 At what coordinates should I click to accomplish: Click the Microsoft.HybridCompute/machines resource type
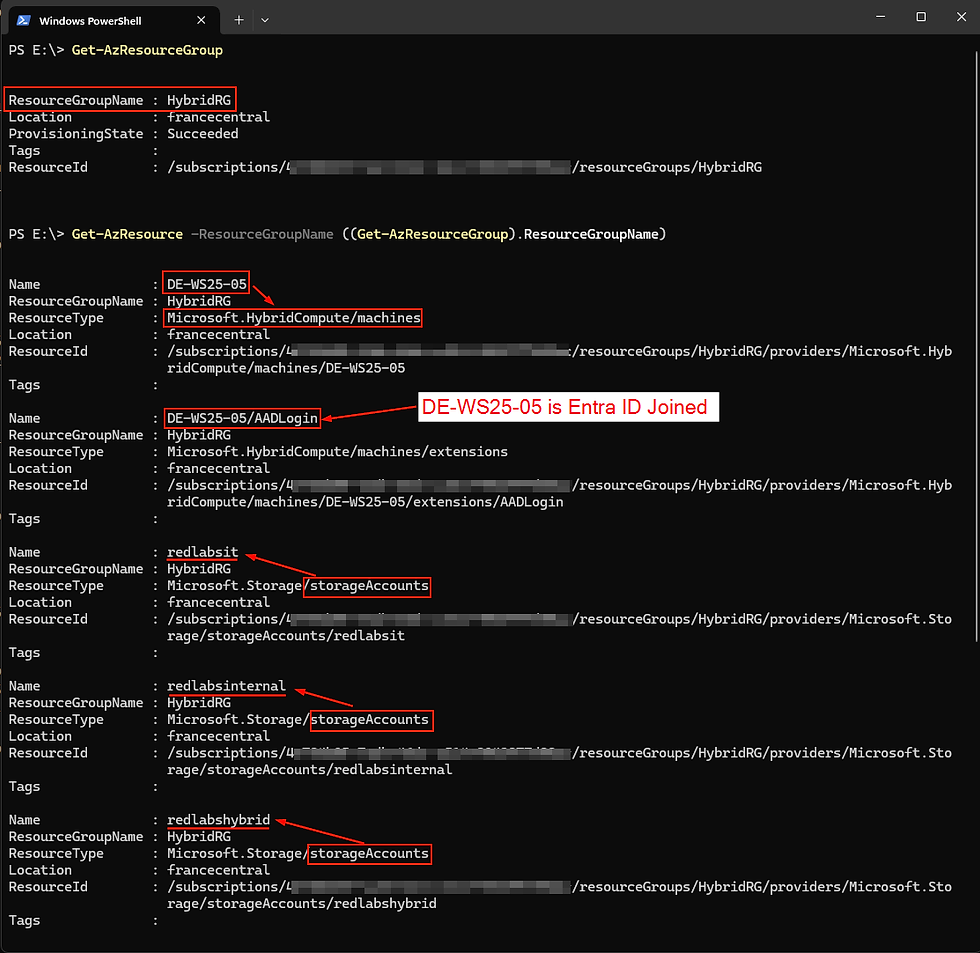tap(293, 318)
